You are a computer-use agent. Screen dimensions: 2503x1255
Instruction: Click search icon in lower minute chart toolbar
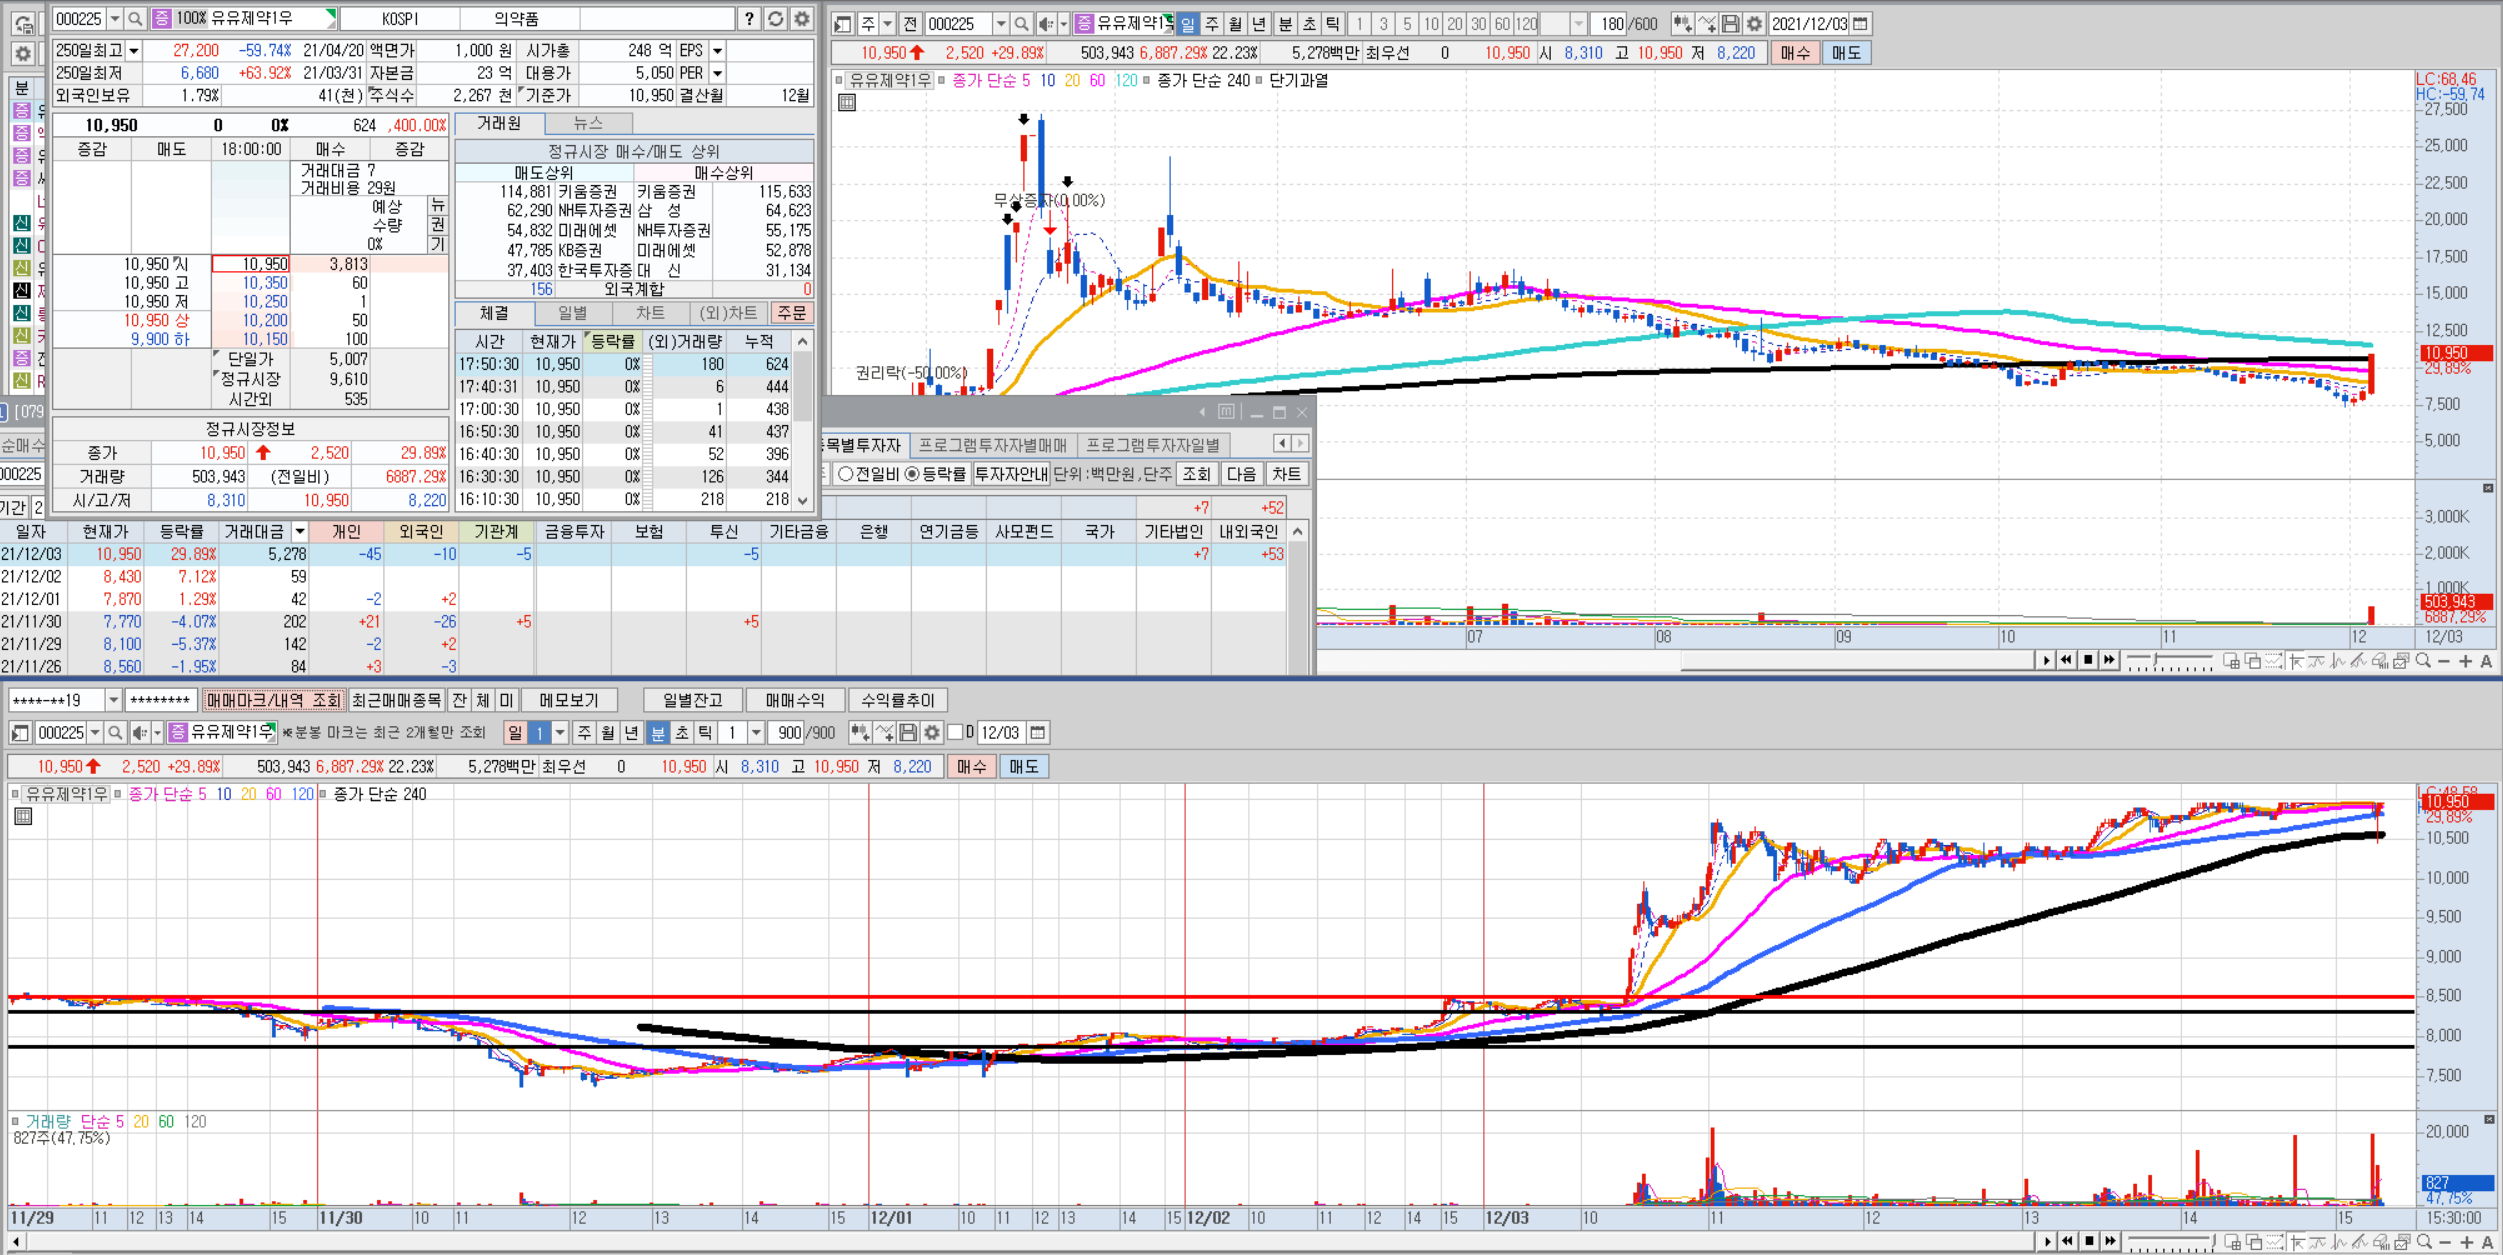(x=115, y=733)
